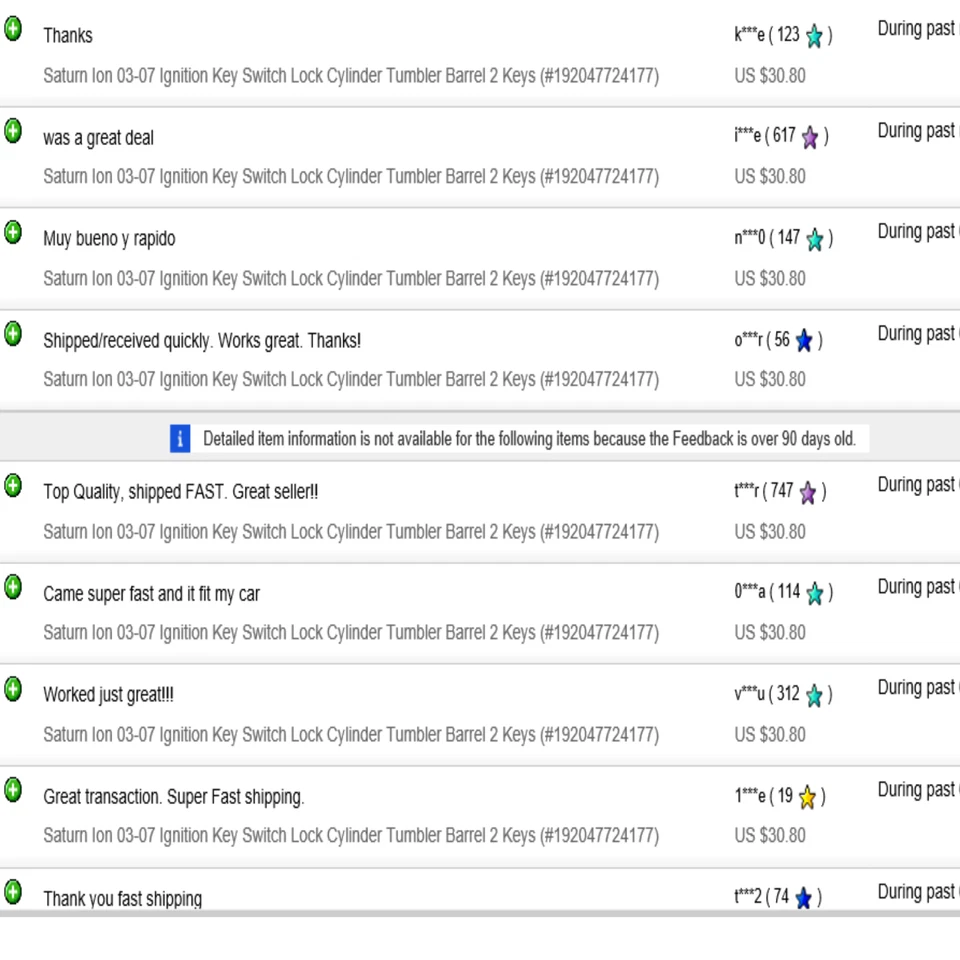Viewport: 960px width, 960px height.
Task: Click green plus icon beside "Worked just great!!!"
Action: (x=13, y=689)
